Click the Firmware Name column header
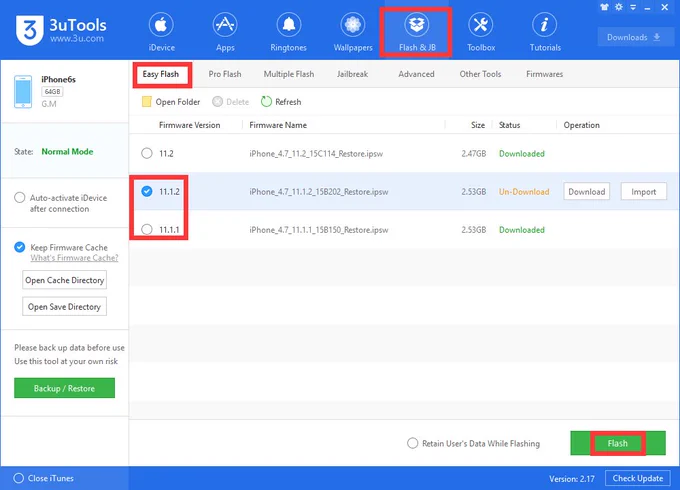The image size is (680, 490). tap(278, 125)
